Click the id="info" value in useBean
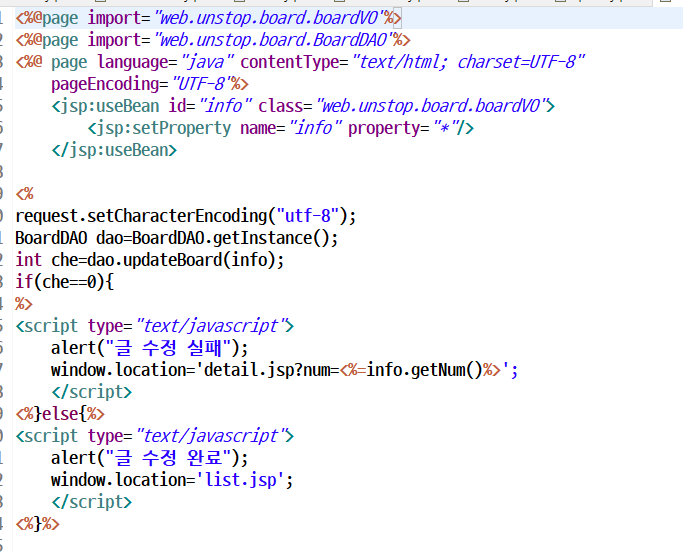683x553 pixels. pyautogui.click(x=225, y=106)
